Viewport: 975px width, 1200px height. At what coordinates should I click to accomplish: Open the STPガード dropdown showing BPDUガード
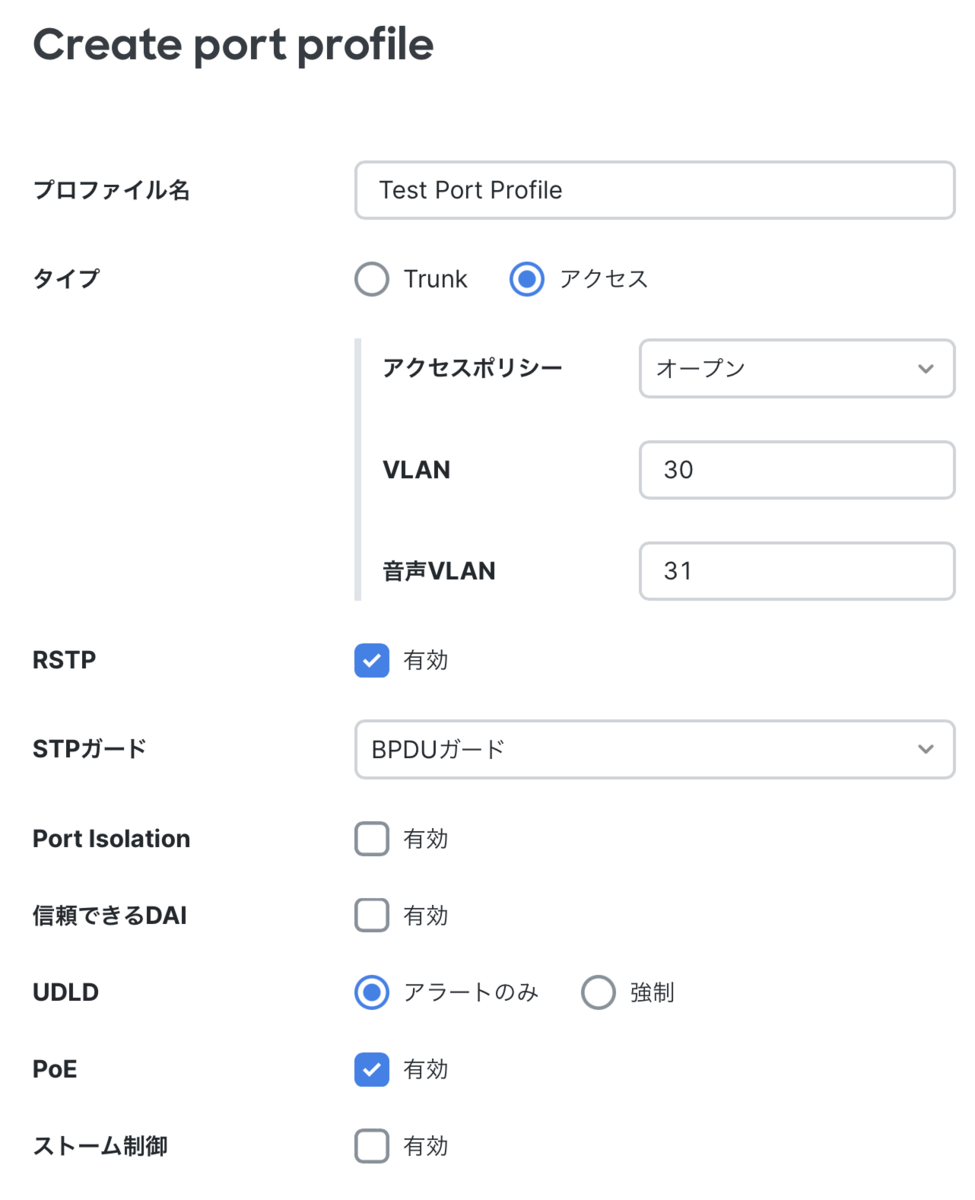click(x=654, y=749)
